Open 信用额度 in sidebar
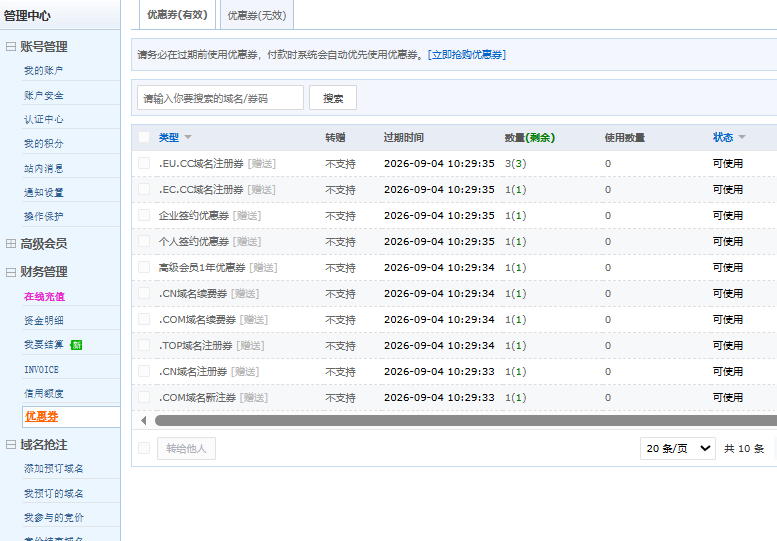Viewport: 777px width, 541px height. 44,393
